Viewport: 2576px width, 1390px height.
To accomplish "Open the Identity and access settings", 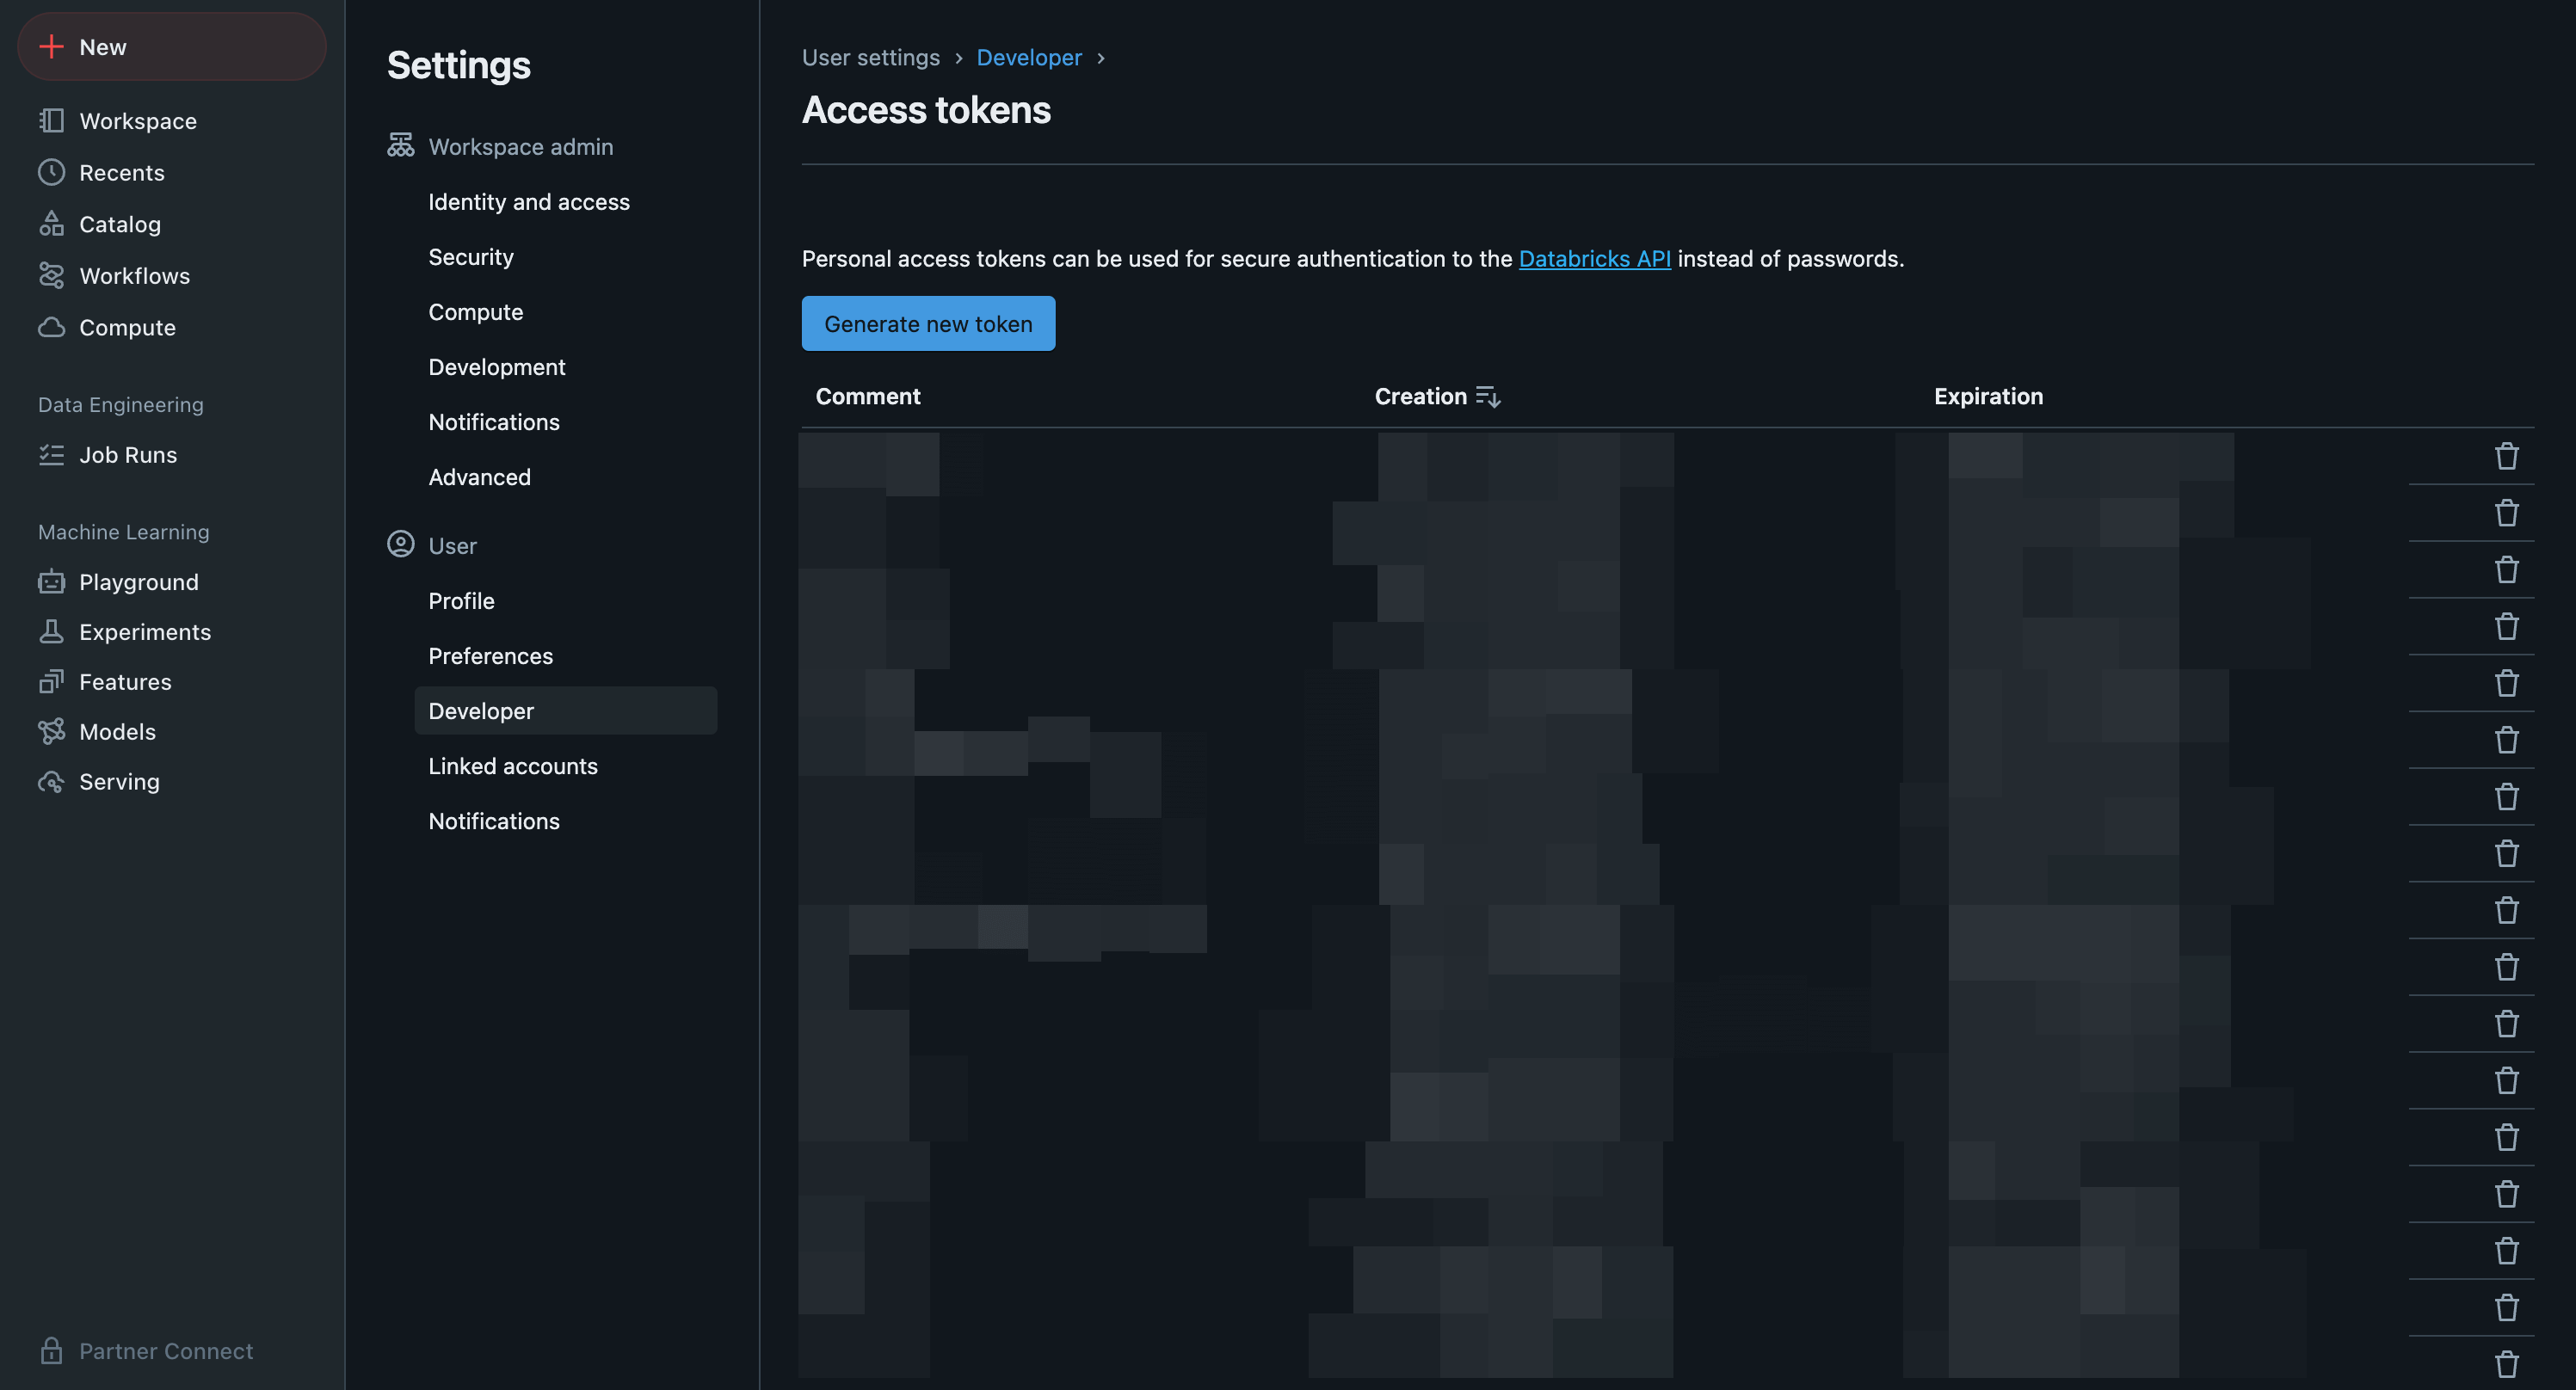I will 528,202.
